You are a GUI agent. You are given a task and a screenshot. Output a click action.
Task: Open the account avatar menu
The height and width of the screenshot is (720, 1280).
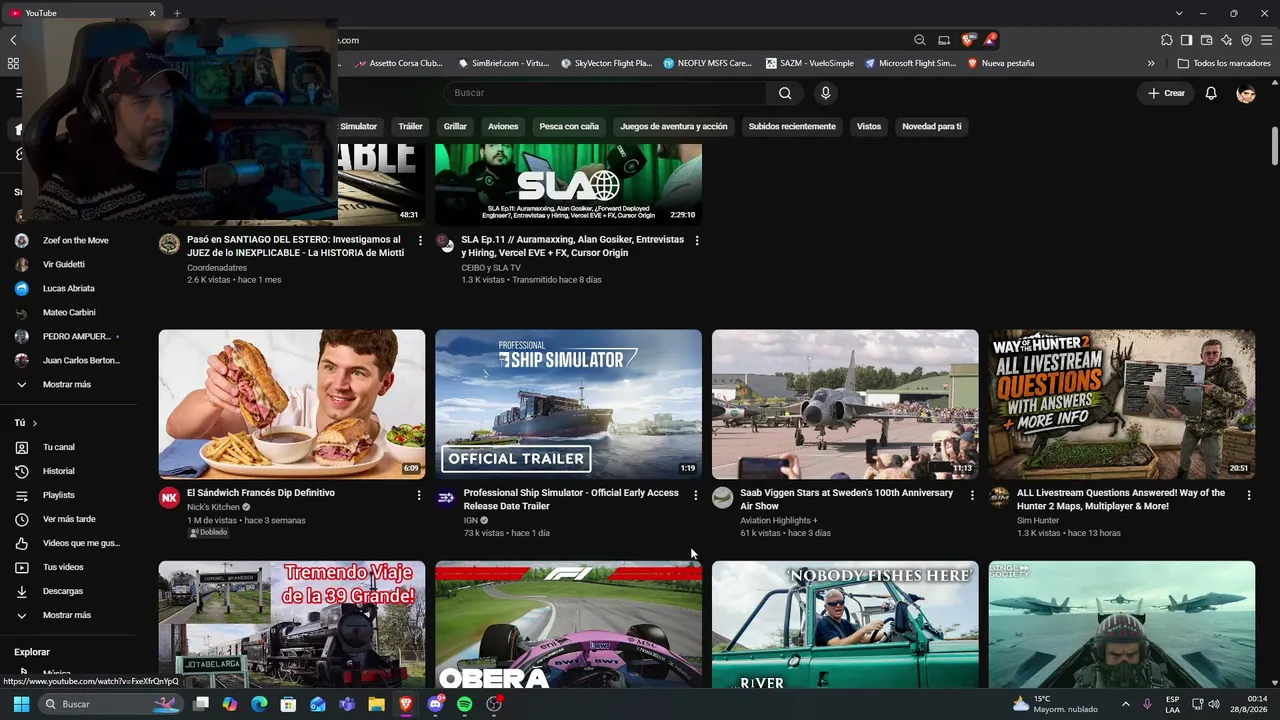[x=1246, y=93]
